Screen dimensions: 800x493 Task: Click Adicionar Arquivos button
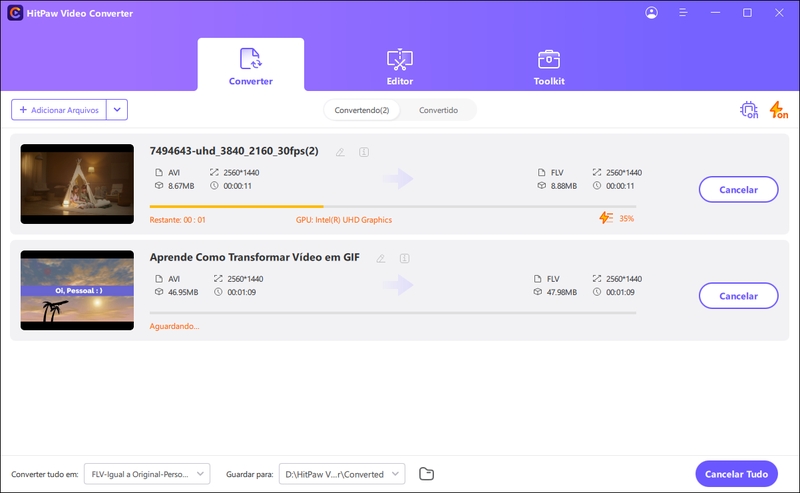(x=59, y=110)
